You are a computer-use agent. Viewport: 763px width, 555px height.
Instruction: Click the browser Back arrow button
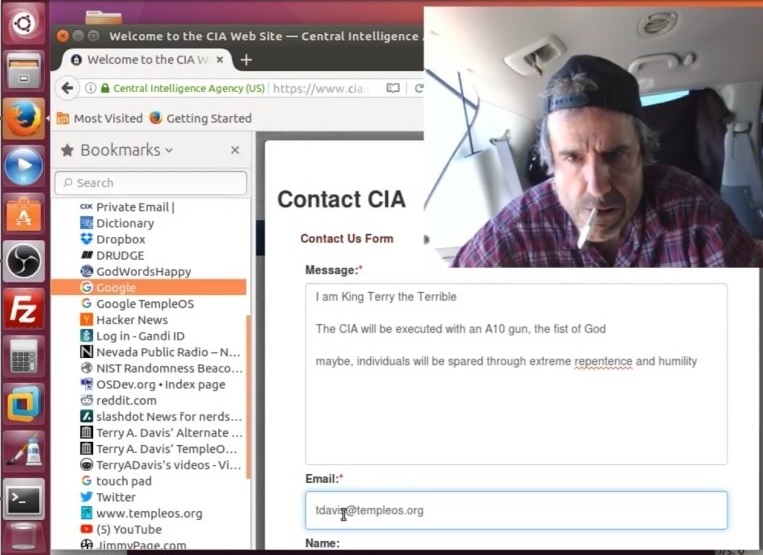(68, 88)
